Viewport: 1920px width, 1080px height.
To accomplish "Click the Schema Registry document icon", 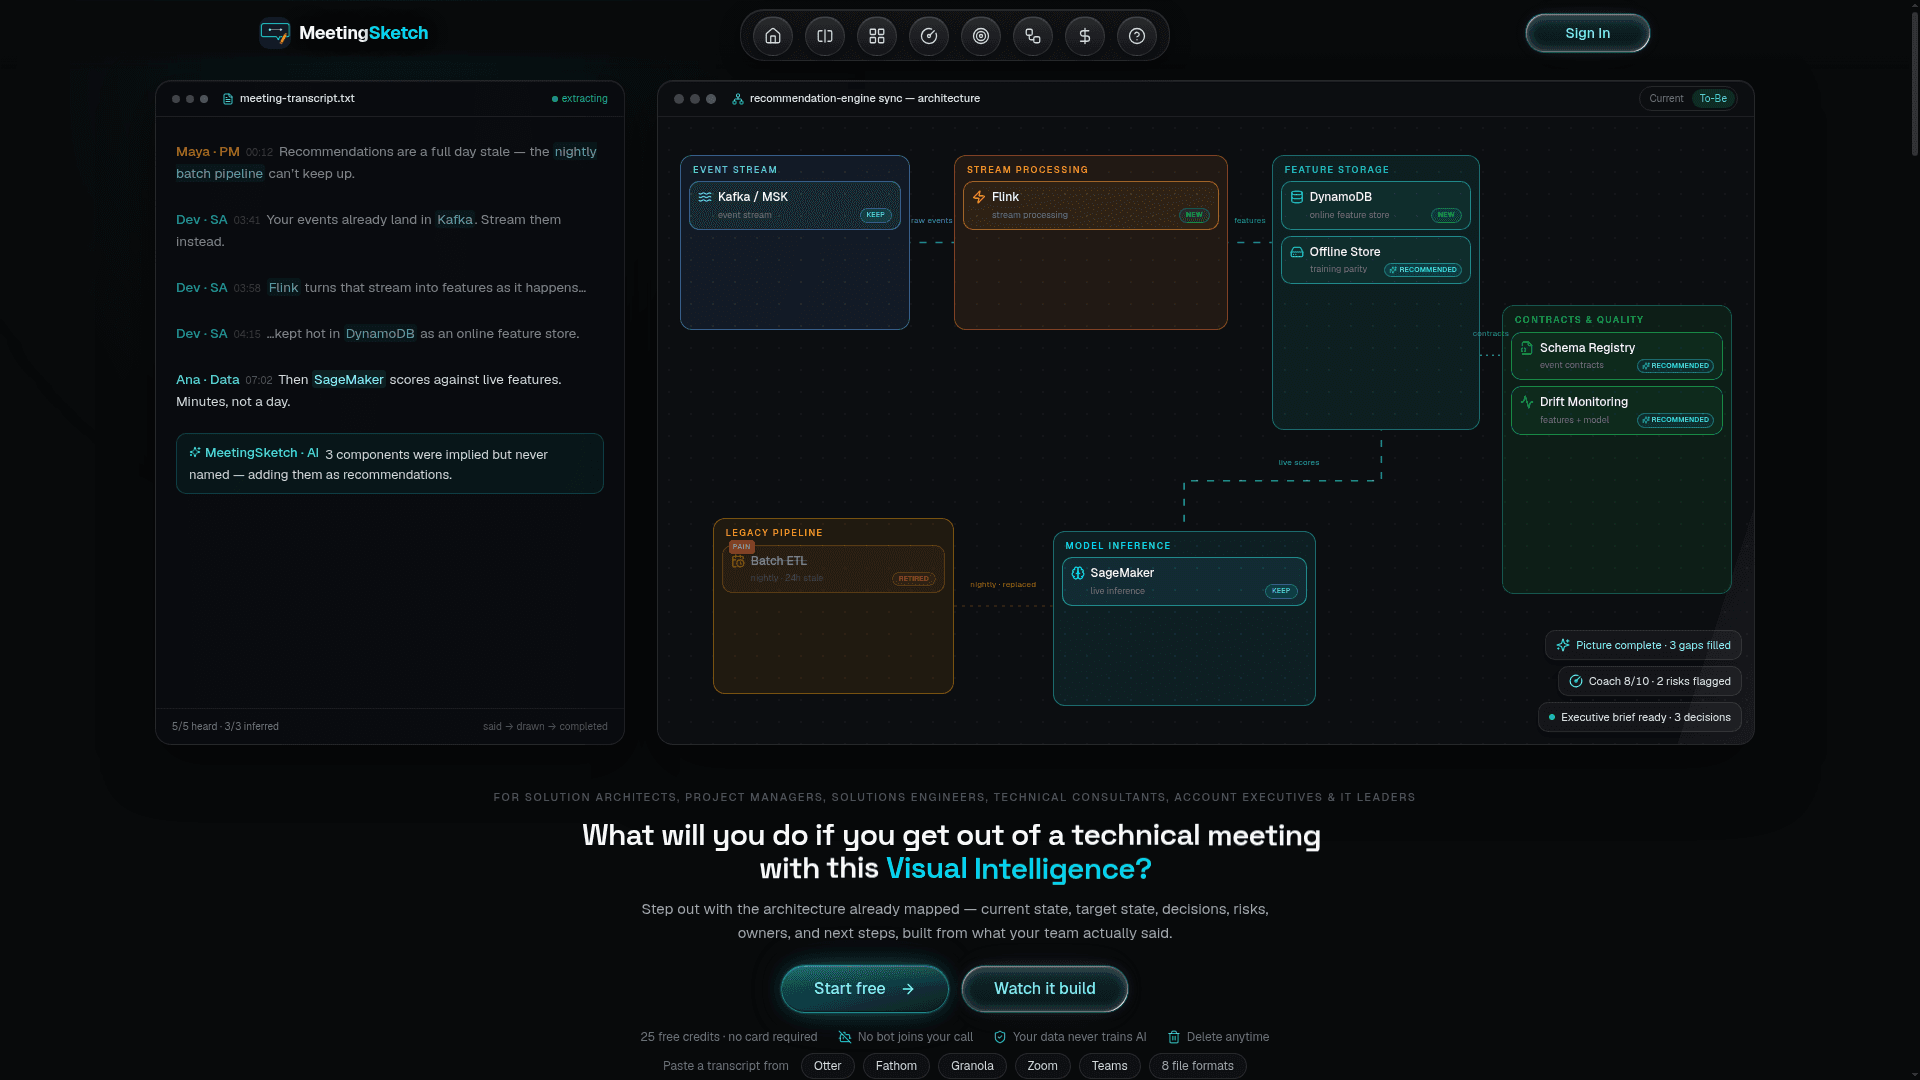I will pyautogui.click(x=1527, y=348).
